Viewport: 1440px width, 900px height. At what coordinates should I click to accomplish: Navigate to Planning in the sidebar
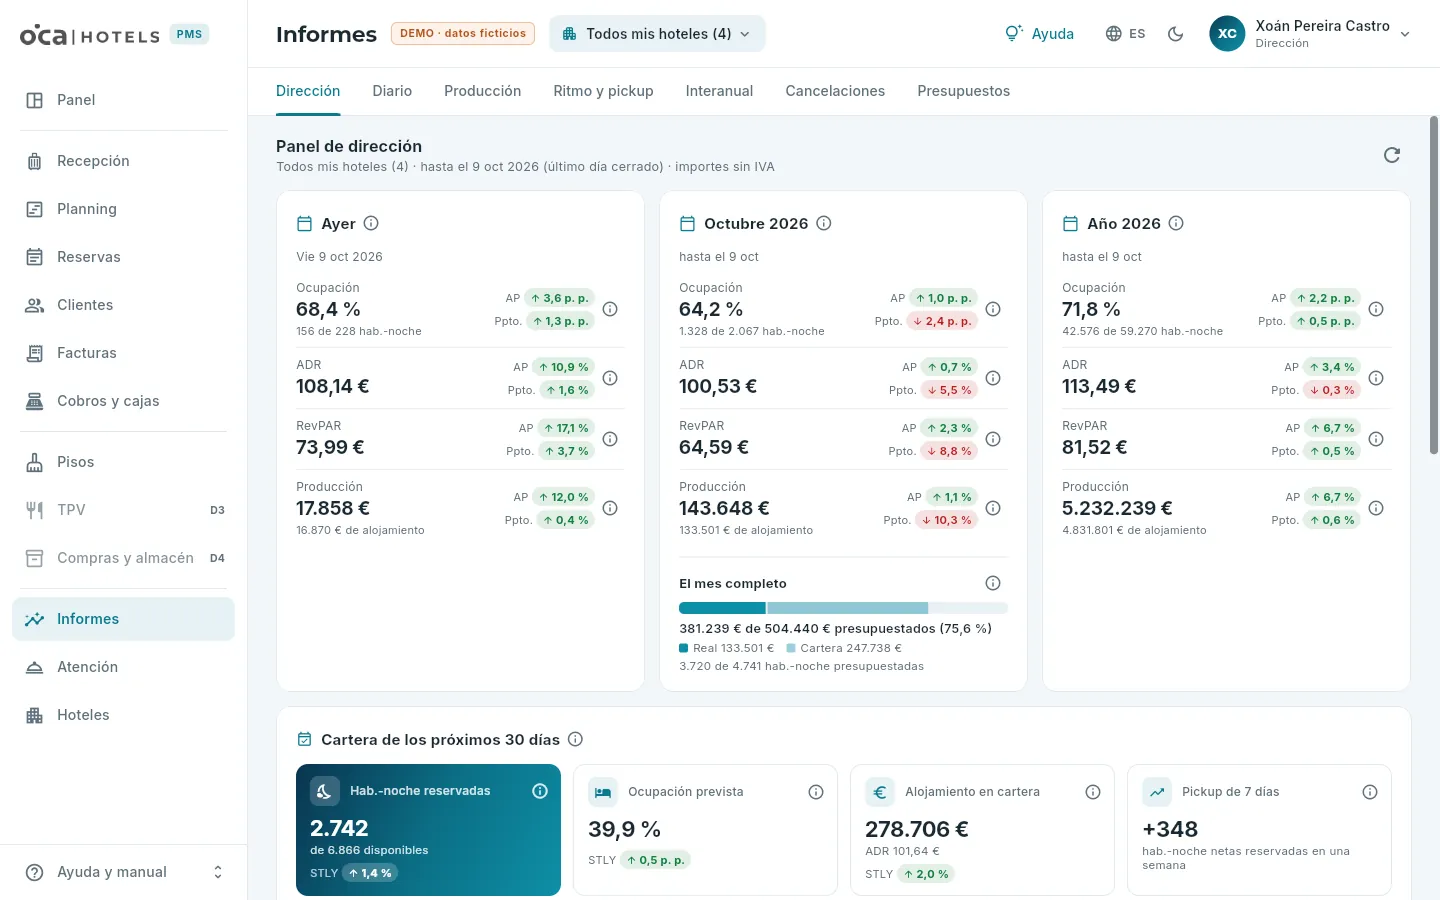[123, 209]
